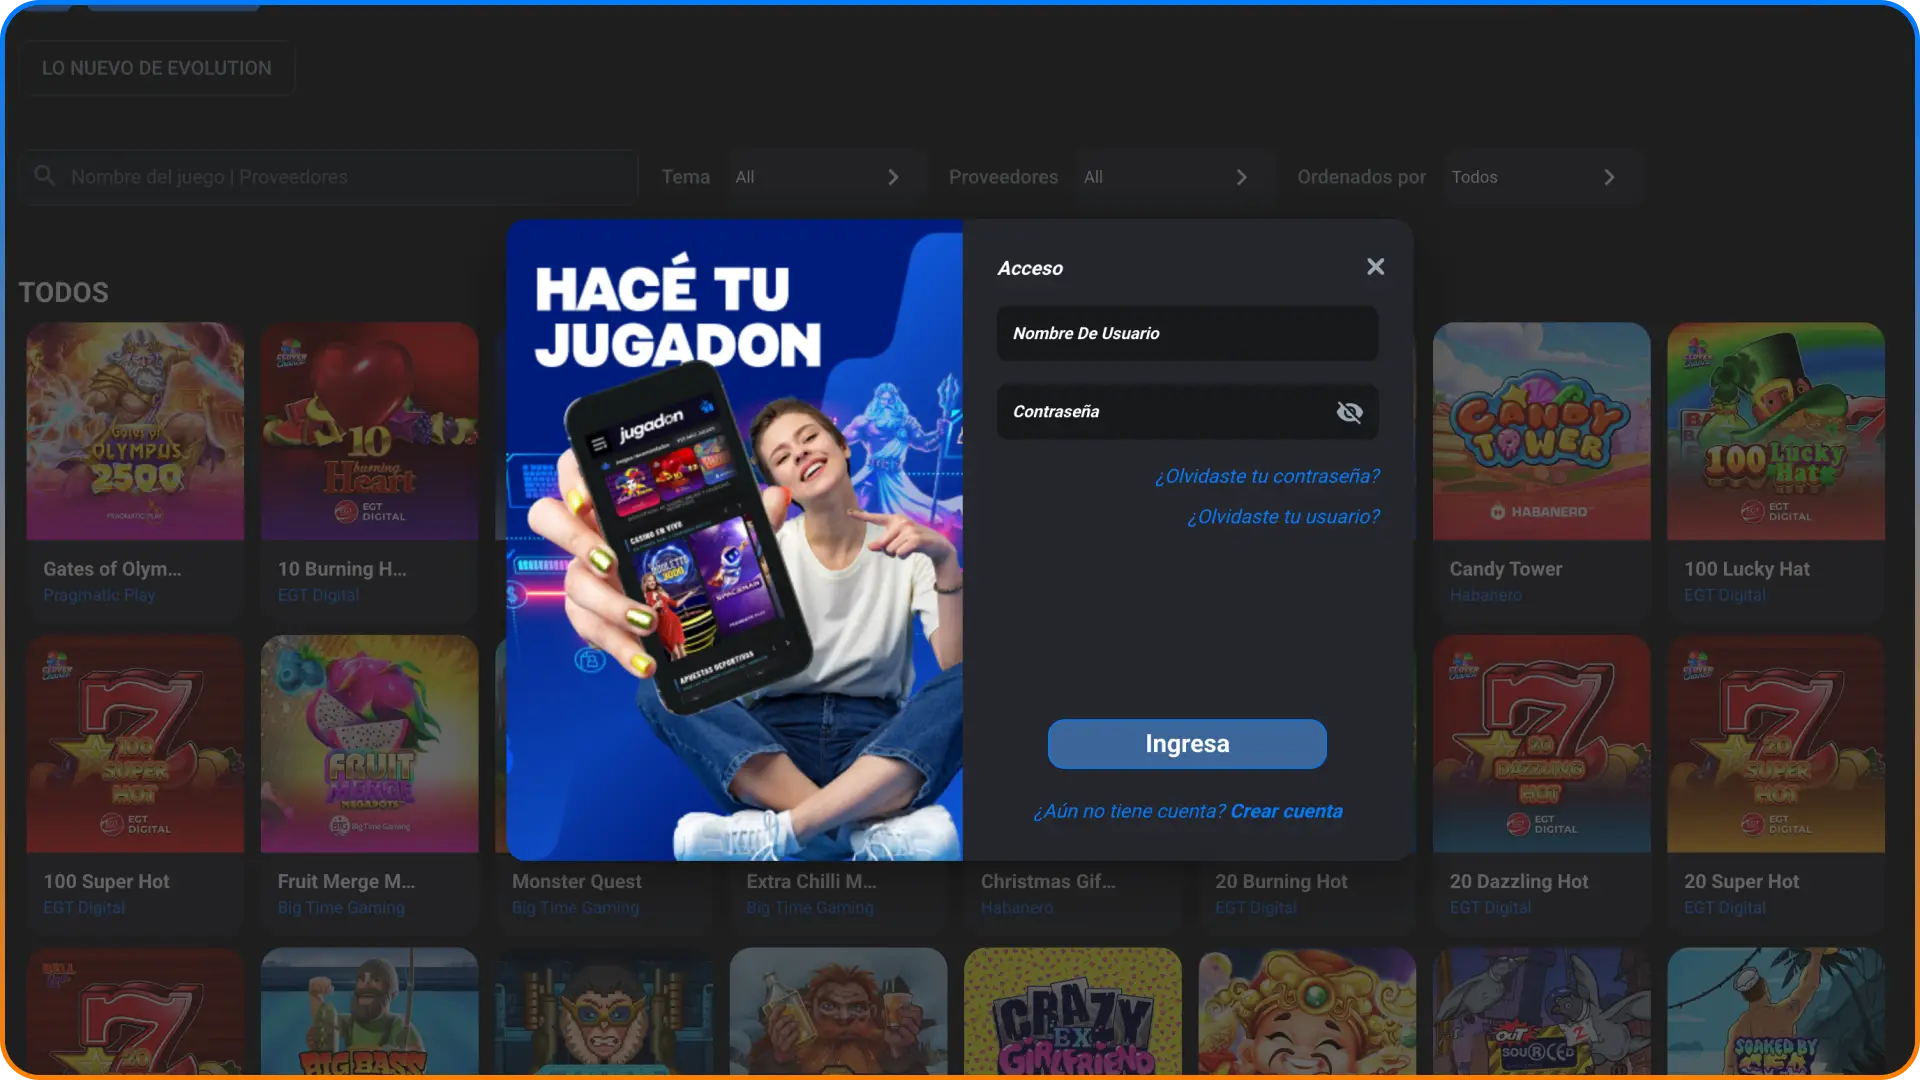Focus the Nombre De Usuario field

[1187, 334]
